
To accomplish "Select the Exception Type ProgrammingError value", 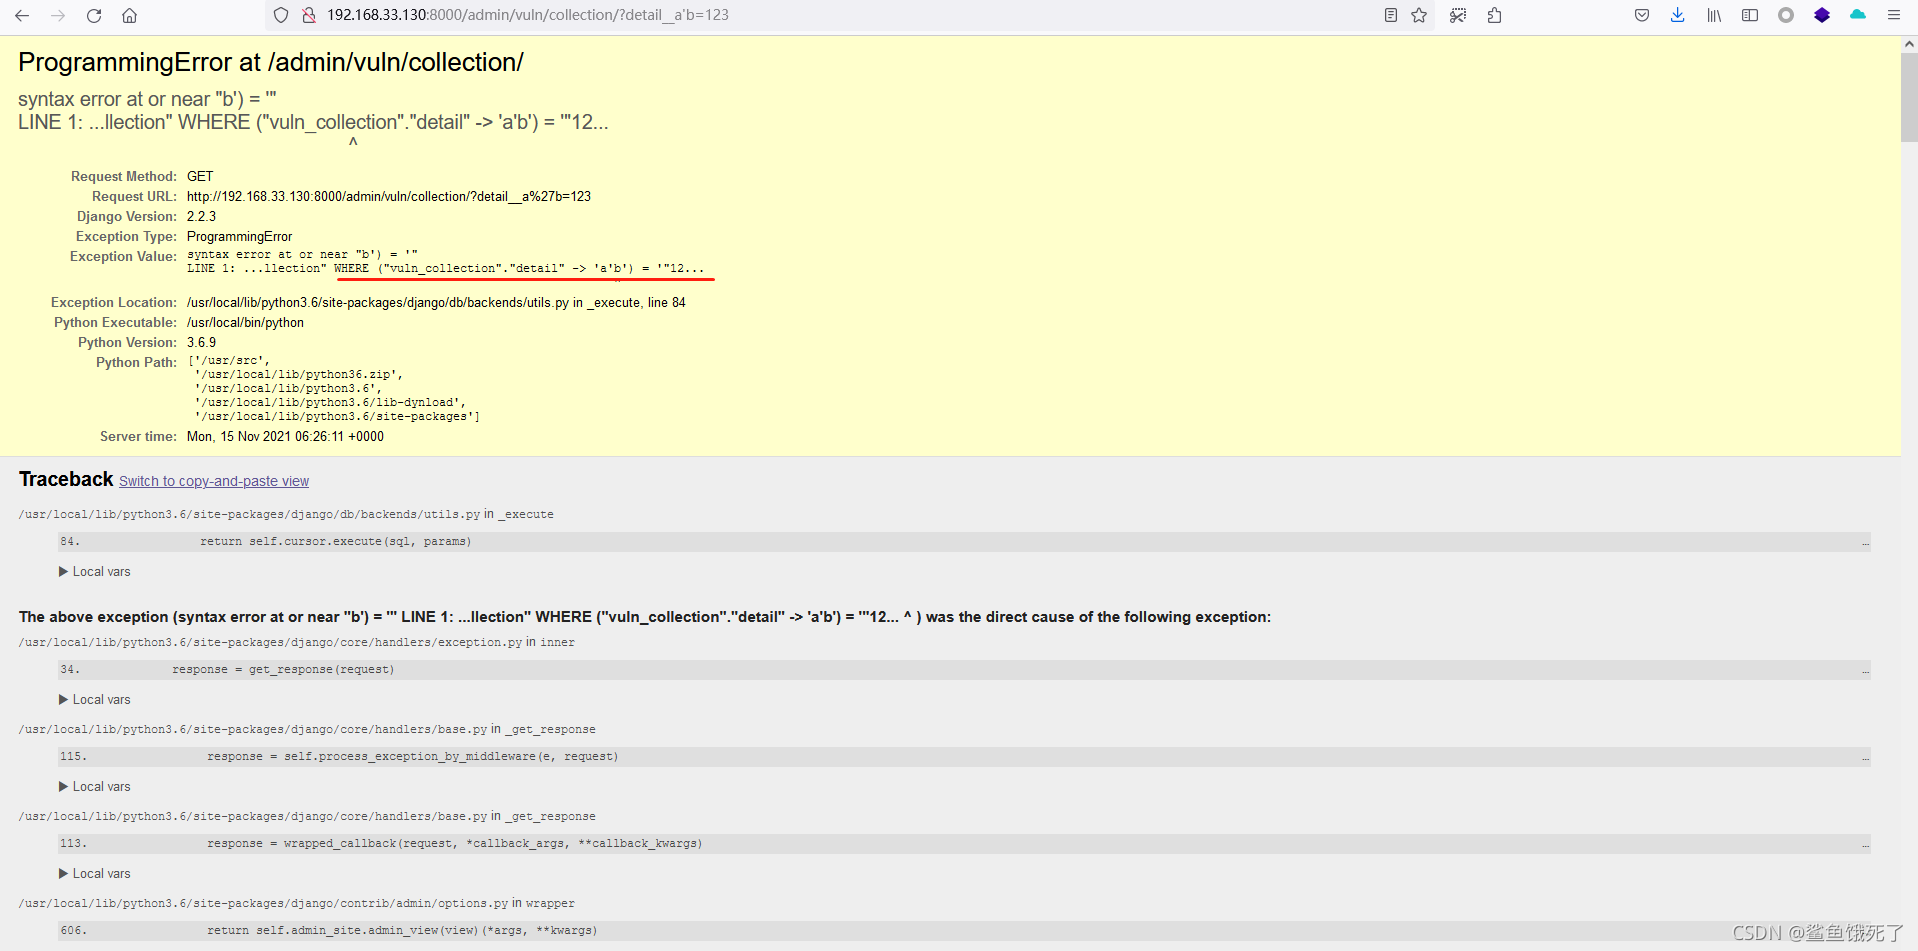I will pos(240,237).
